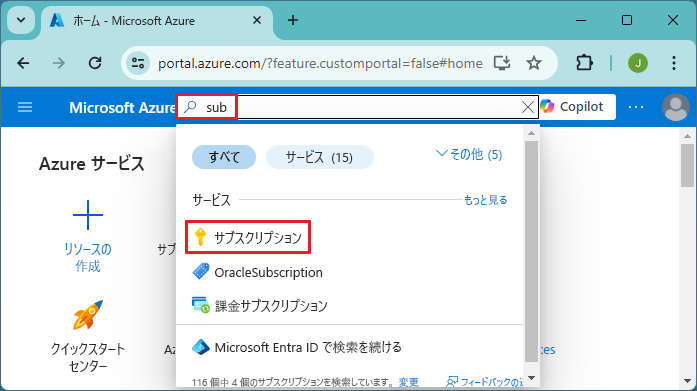
Task: Open the tab search dropdown arrow
Action: point(21,20)
